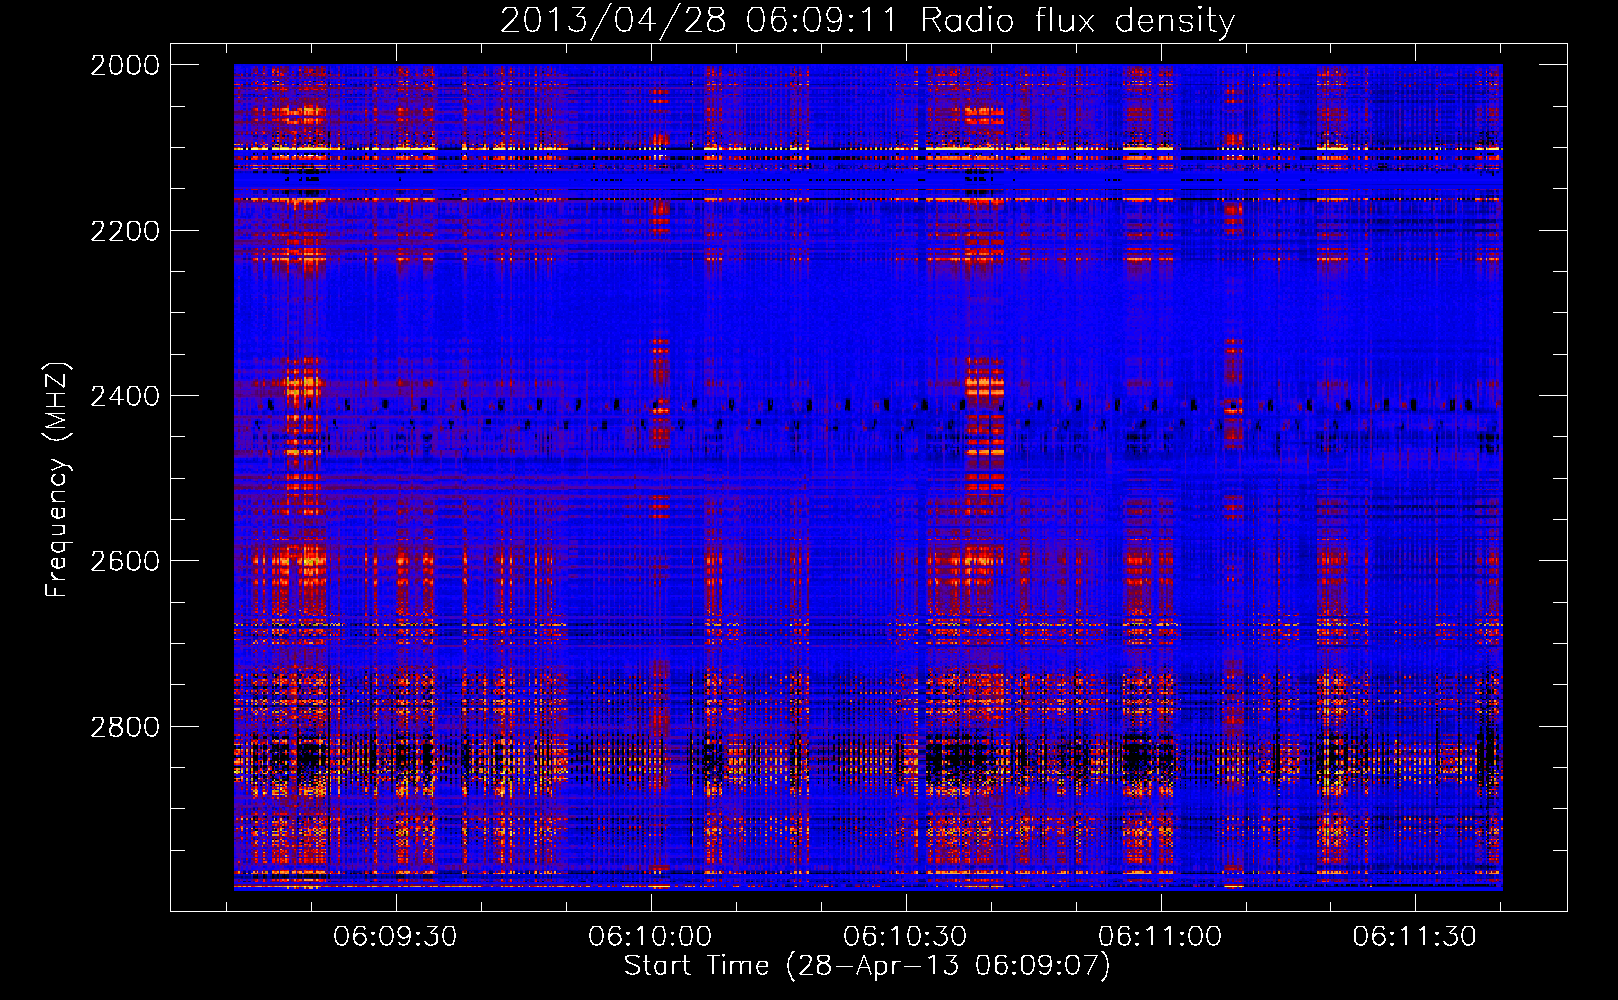This screenshot has height=1000, width=1618.
Task: Select the 2400 frequency tick label
Action: 125,396
